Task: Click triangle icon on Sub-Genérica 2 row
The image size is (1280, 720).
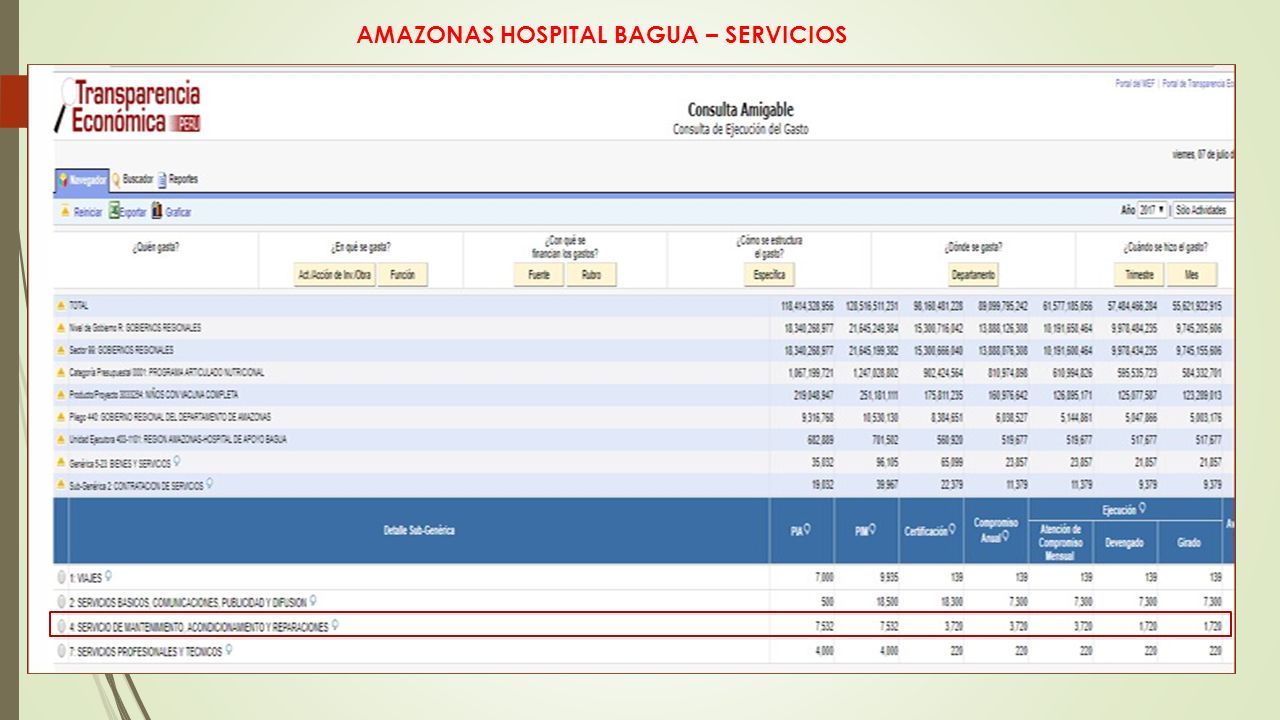Action: 61,485
